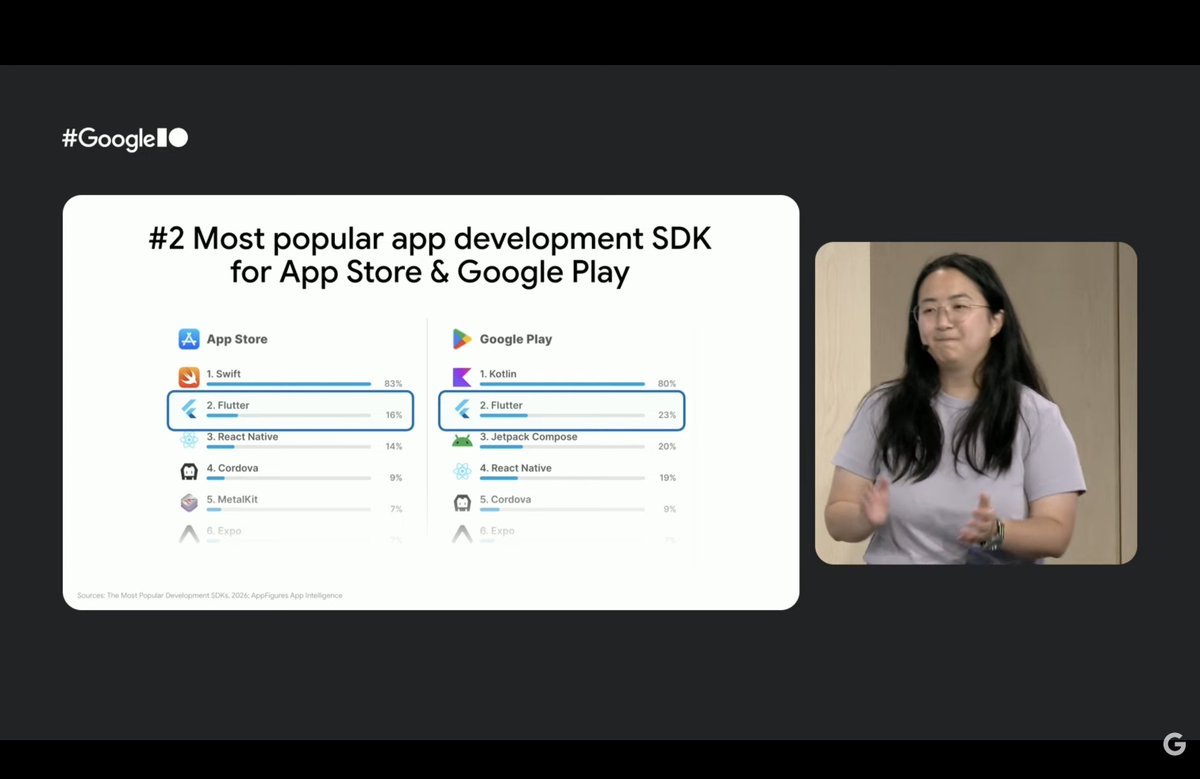Click the App Store icon on the slide

(x=189, y=339)
